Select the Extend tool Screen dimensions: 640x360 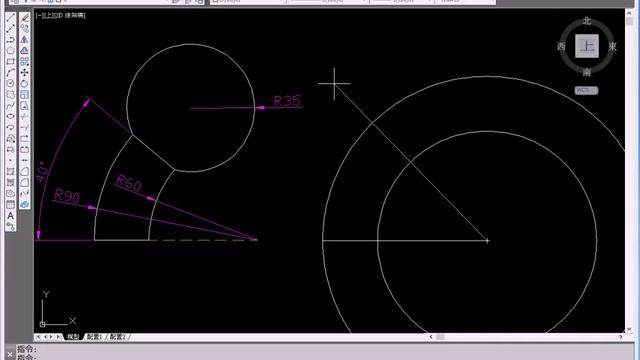[x=24, y=127]
